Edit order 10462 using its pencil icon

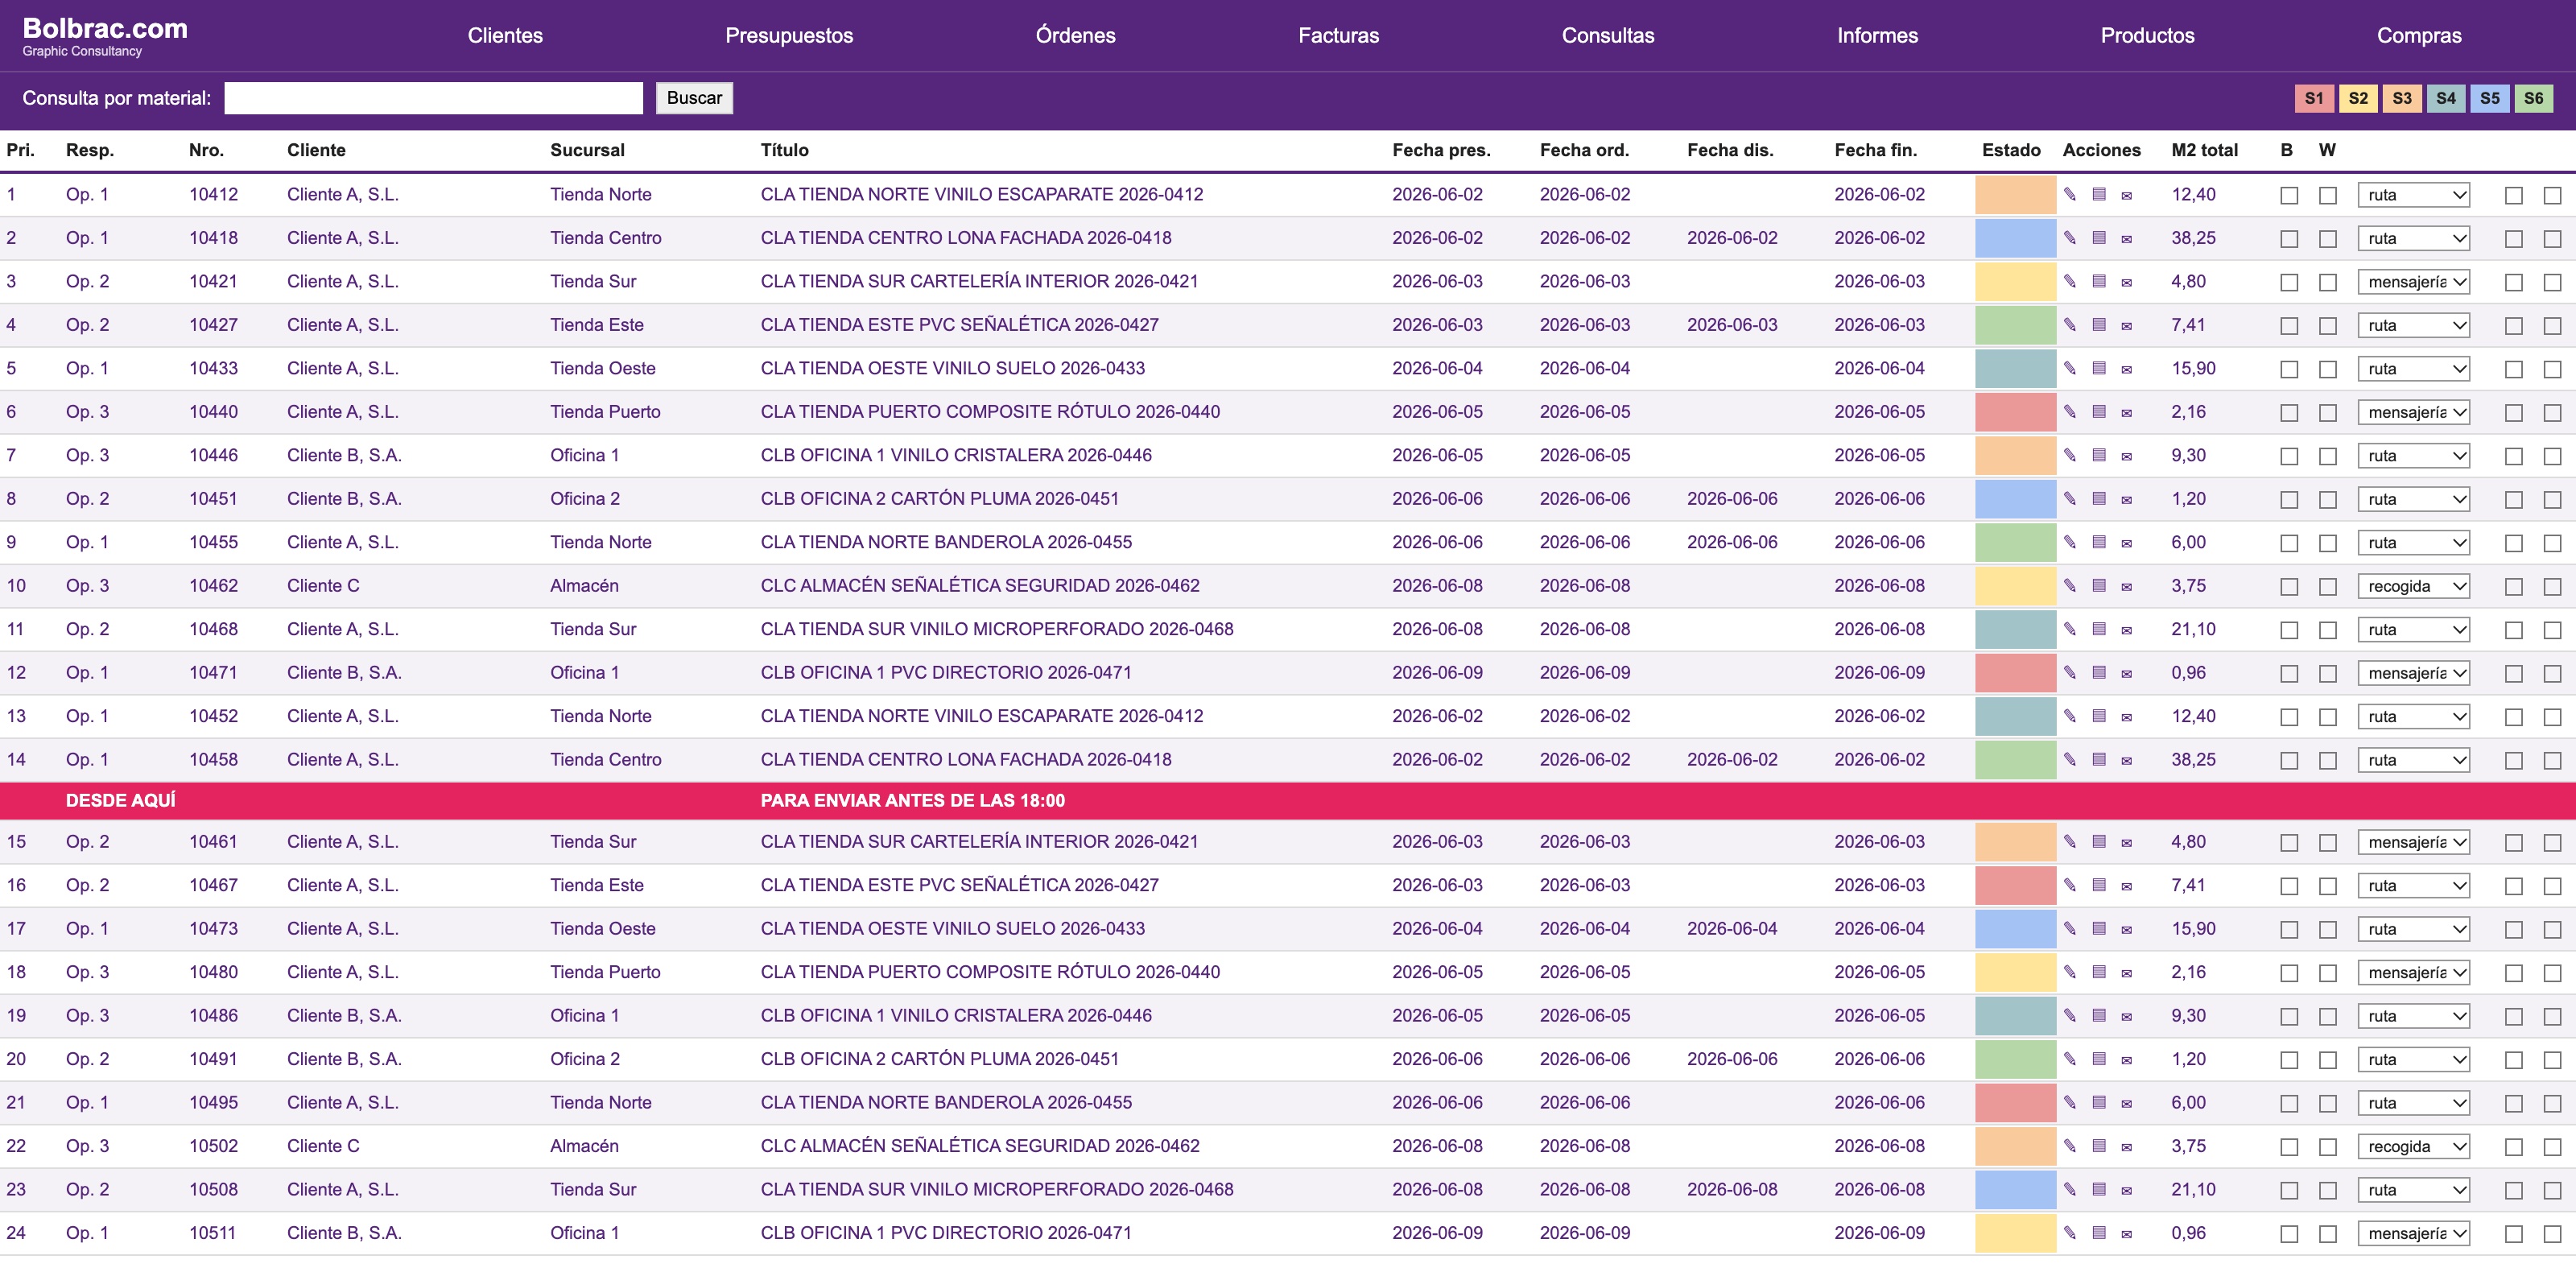pyautogui.click(x=2070, y=586)
